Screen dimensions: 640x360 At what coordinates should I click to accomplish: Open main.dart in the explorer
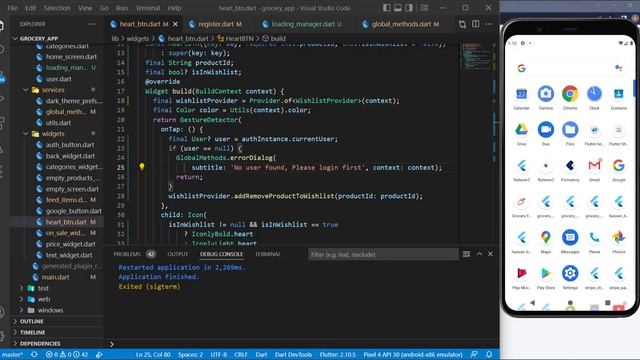(x=55, y=277)
